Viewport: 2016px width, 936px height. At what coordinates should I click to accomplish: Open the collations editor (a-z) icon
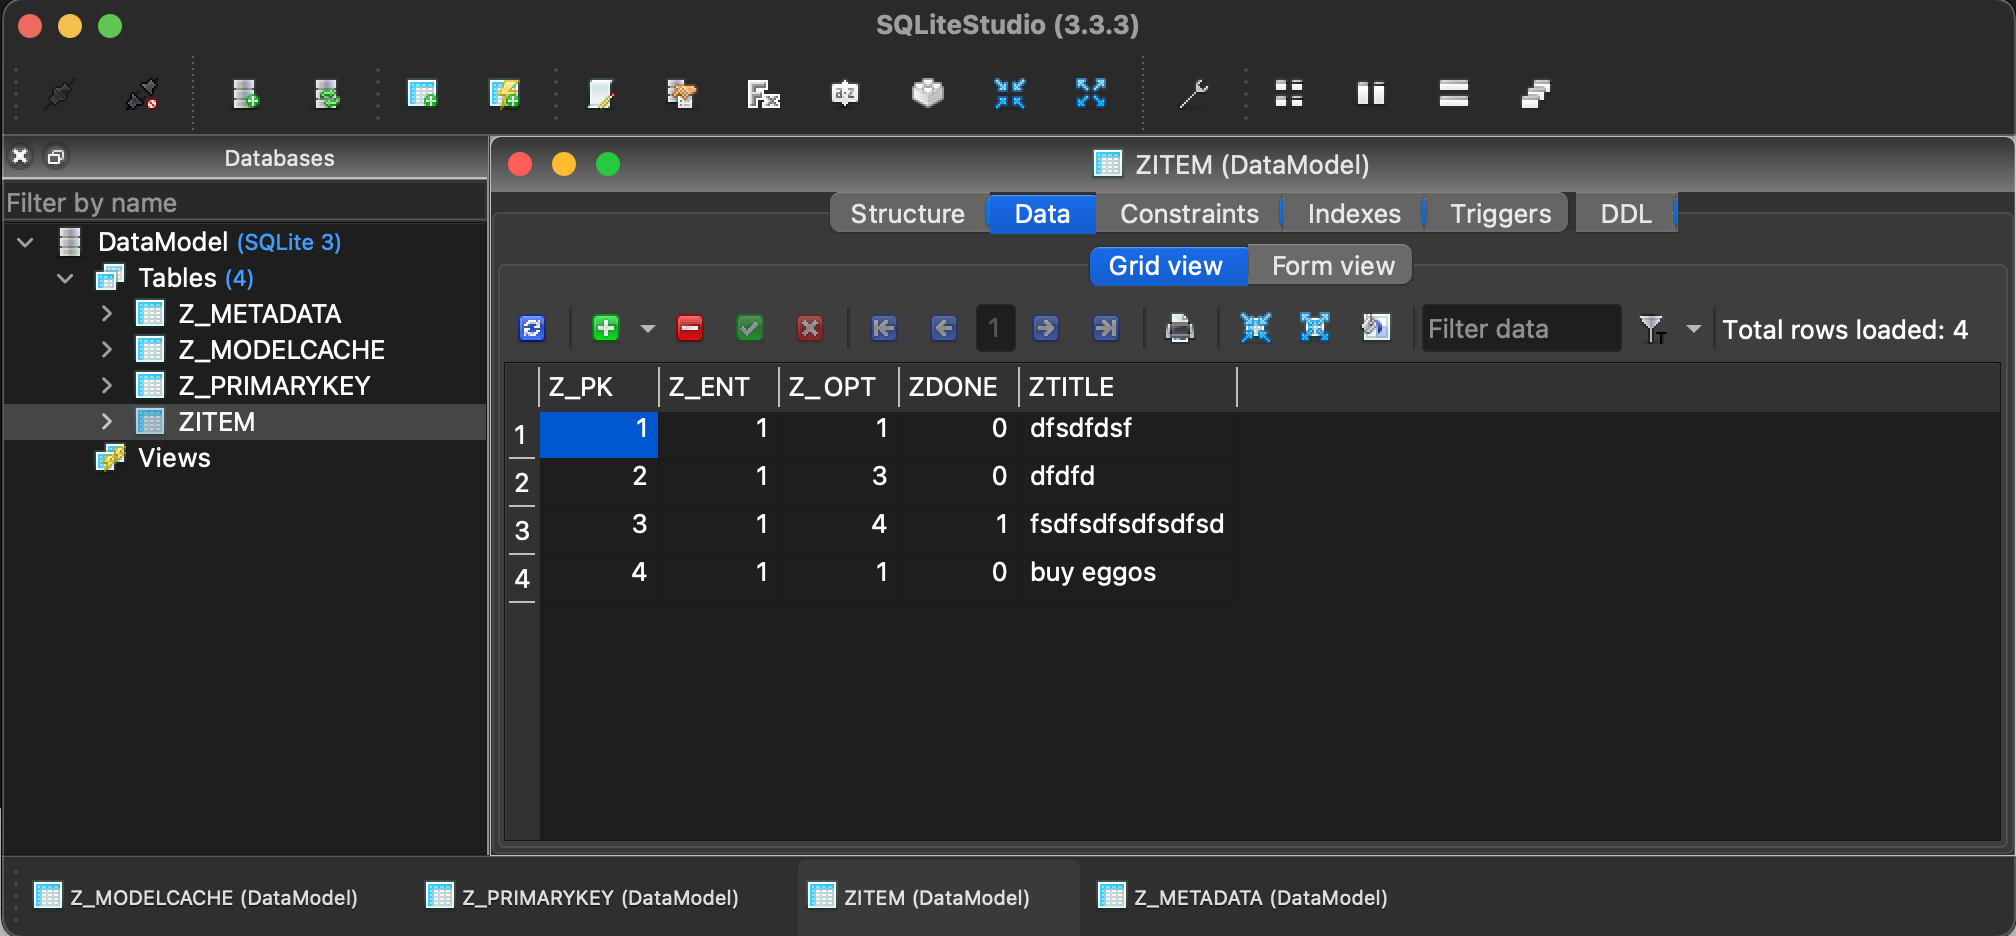pyautogui.click(x=845, y=94)
